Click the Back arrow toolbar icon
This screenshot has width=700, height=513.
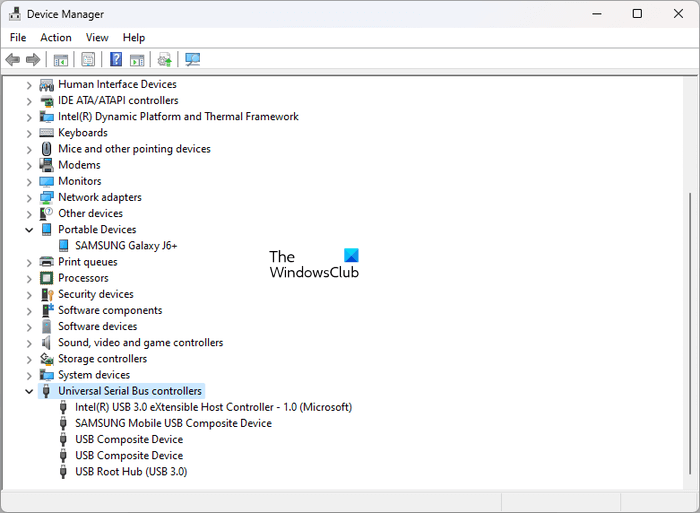pos(12,59)
